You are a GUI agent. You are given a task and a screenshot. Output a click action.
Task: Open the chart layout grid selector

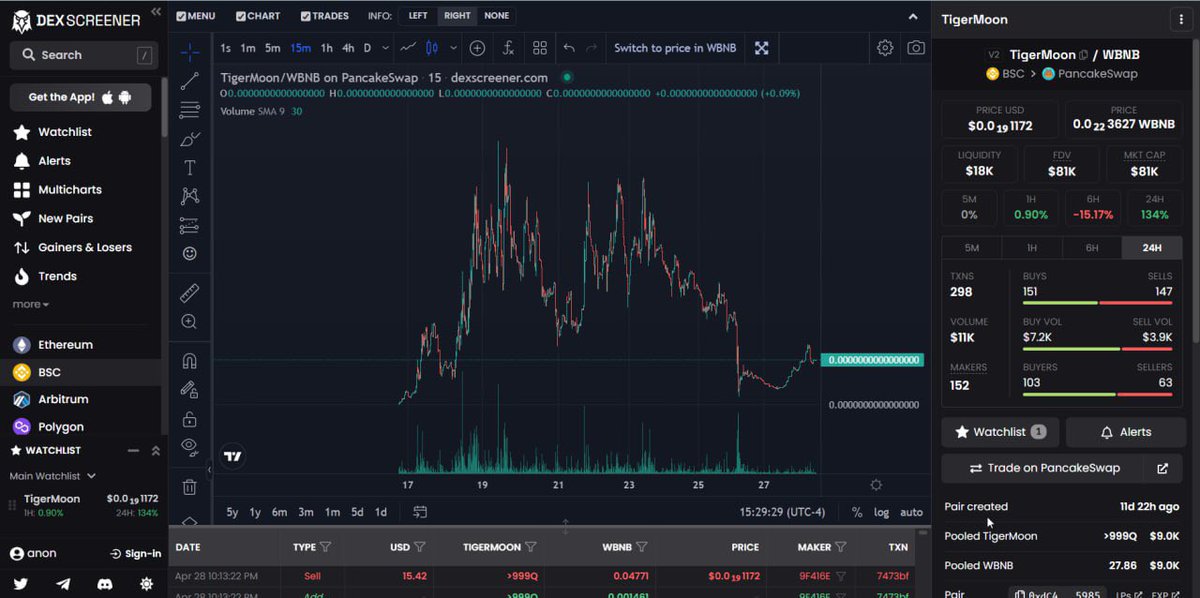(540, 48)
